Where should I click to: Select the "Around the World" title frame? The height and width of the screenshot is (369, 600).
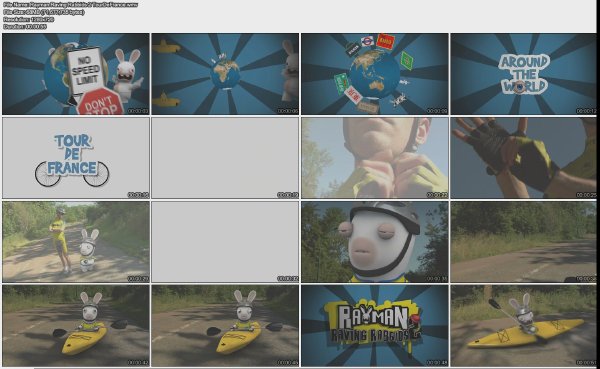[x=523, y=74]
